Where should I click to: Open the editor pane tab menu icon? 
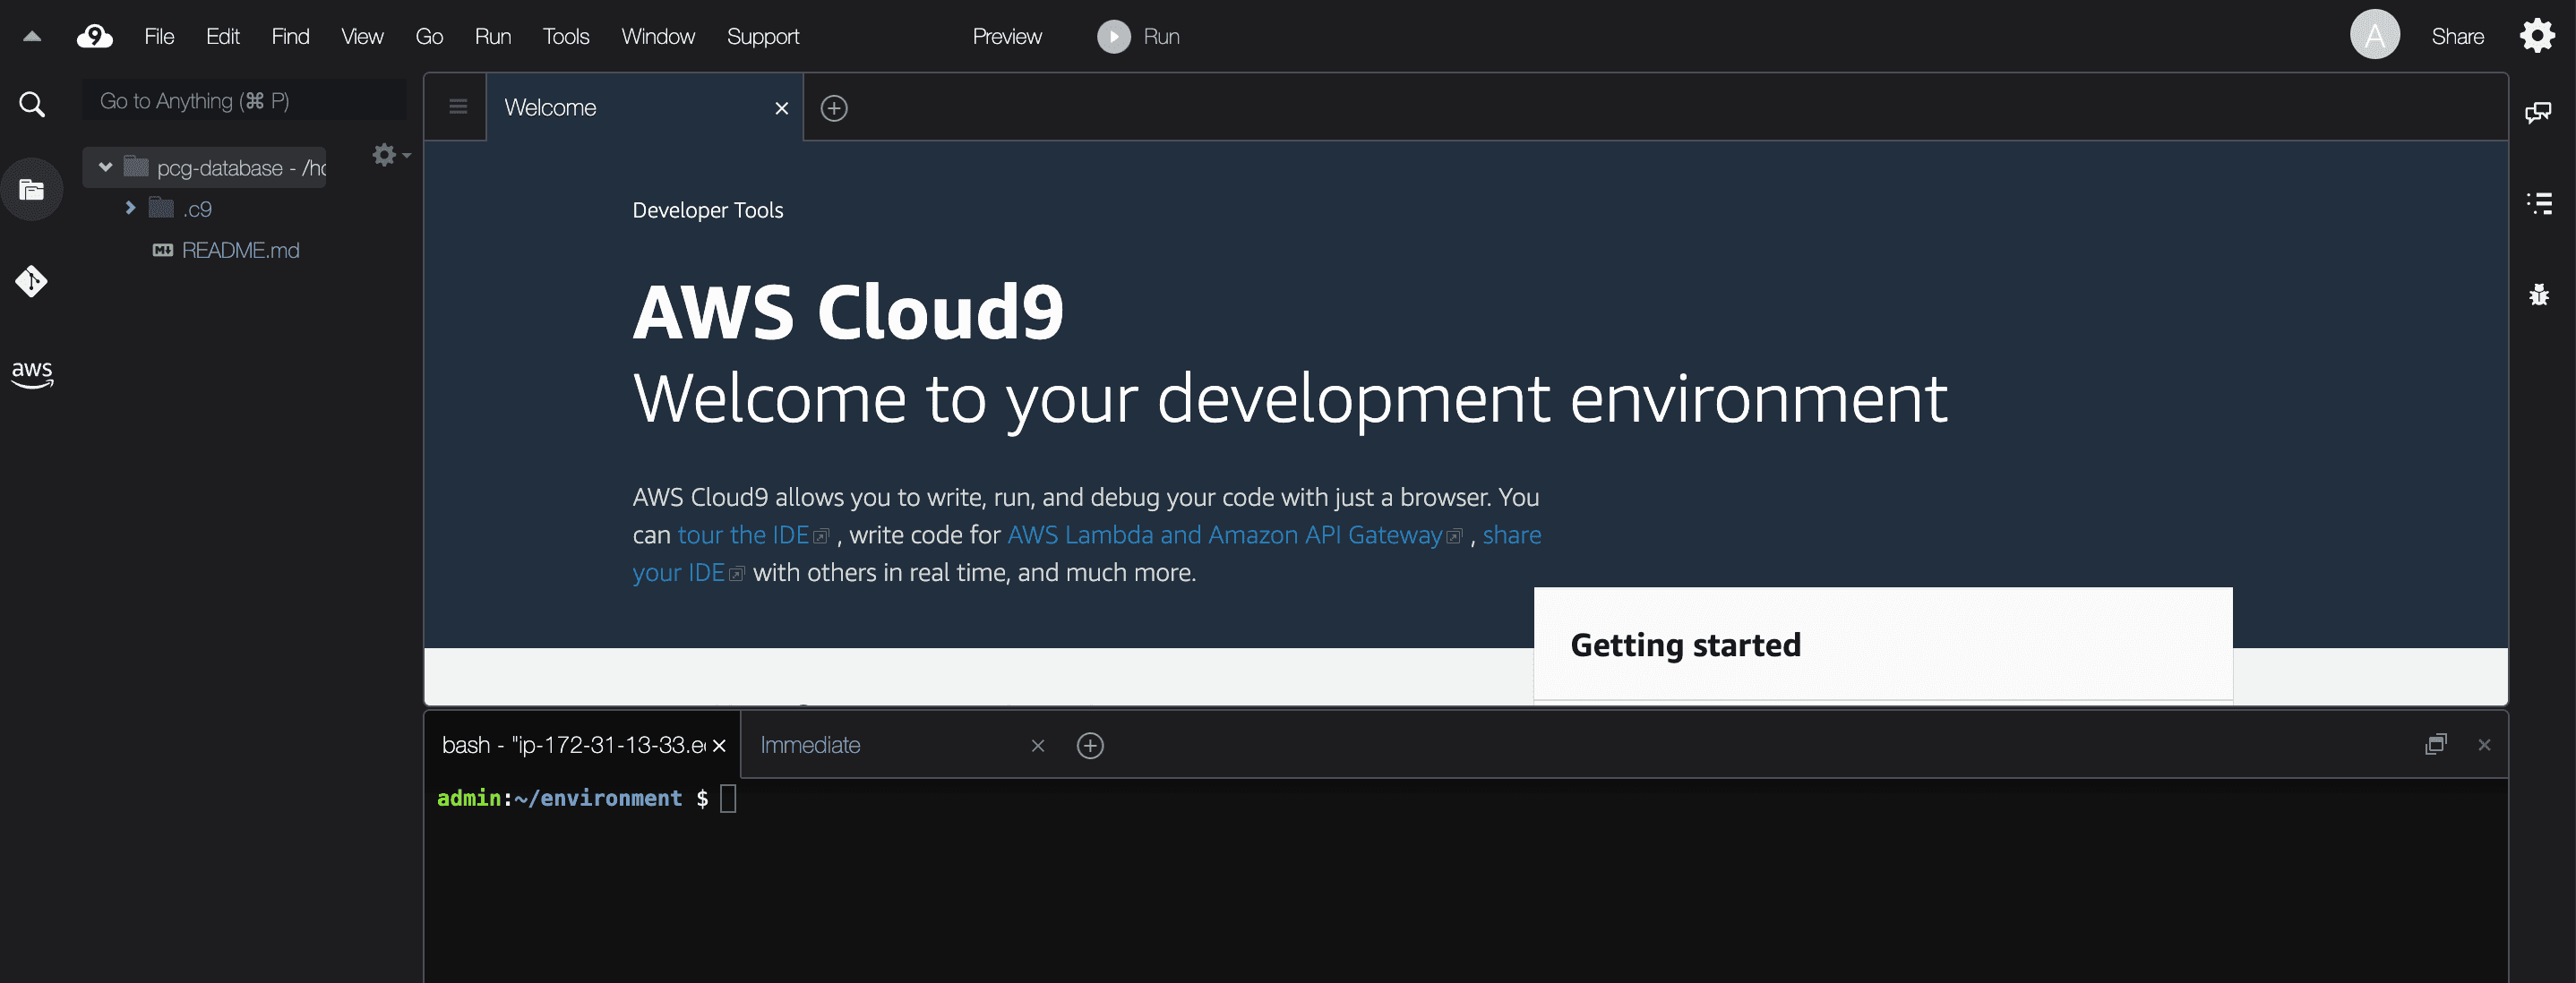[x=458, y=107]
